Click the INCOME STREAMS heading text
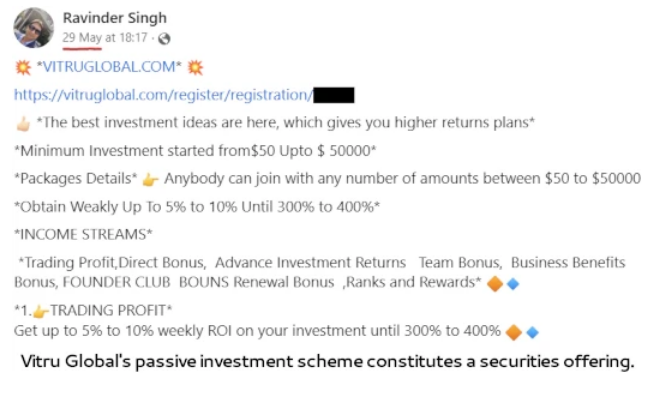The image size is (648, 404). coord(83,234)
